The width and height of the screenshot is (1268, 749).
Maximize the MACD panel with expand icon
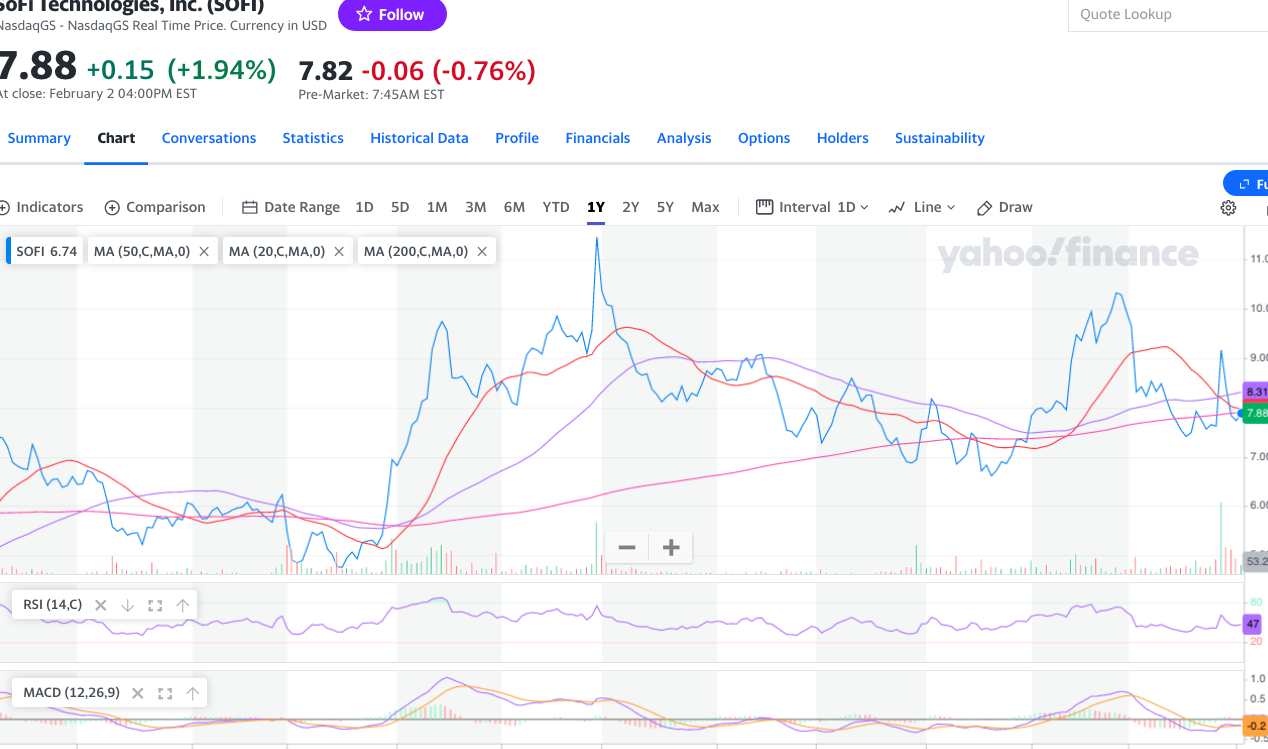165,693
